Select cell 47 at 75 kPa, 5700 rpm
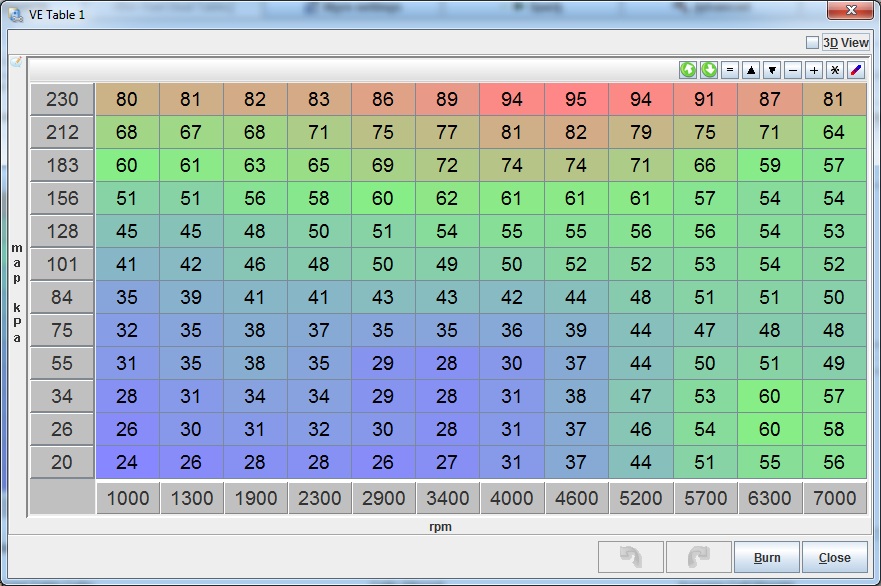The width and height of the screenshot is (881, 586). (x=705, y=330)
